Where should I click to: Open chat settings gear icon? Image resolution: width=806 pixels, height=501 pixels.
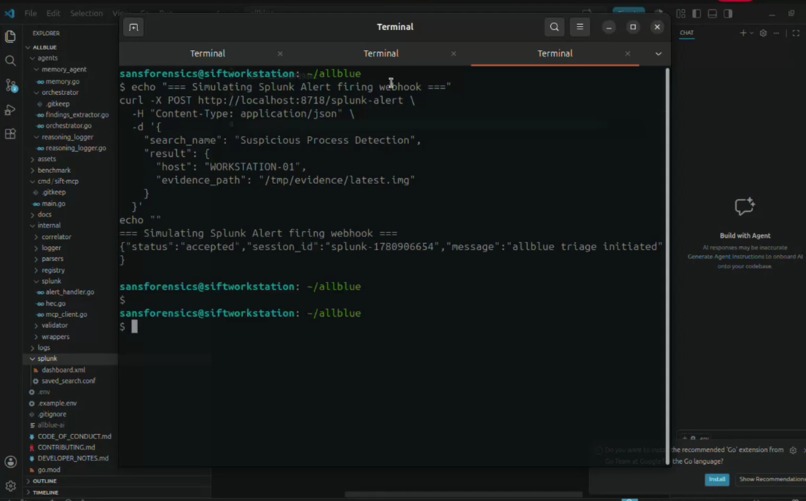[763, 33]
